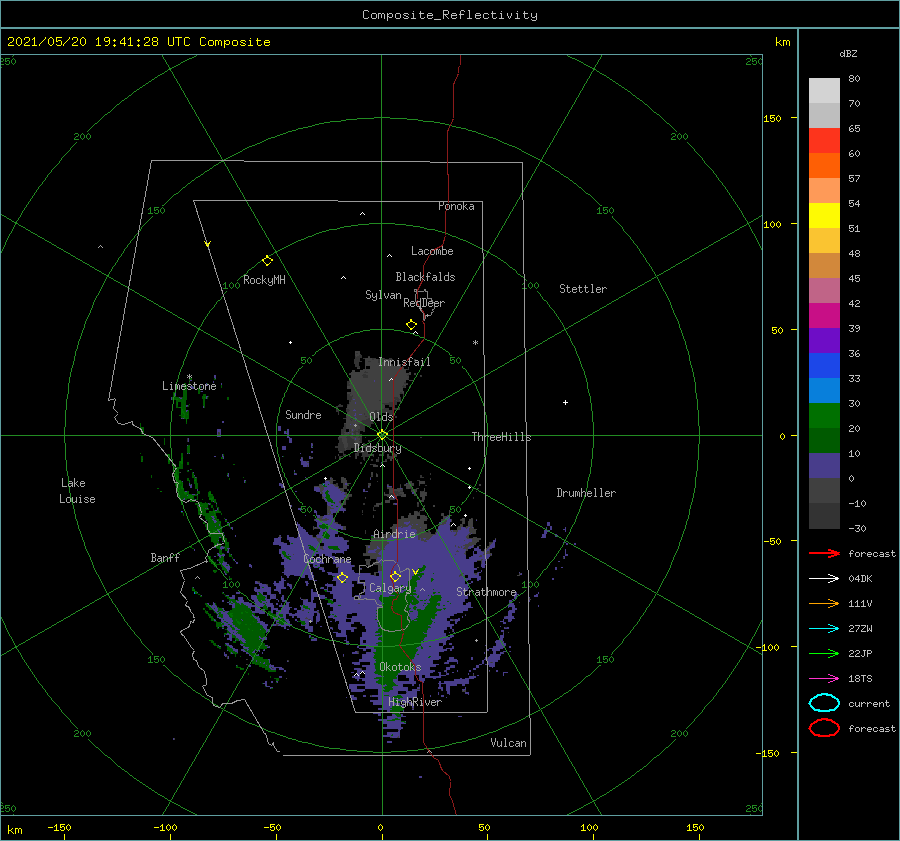Select the Okotoks label
The image size is (900, 841).
coord(400,667)
